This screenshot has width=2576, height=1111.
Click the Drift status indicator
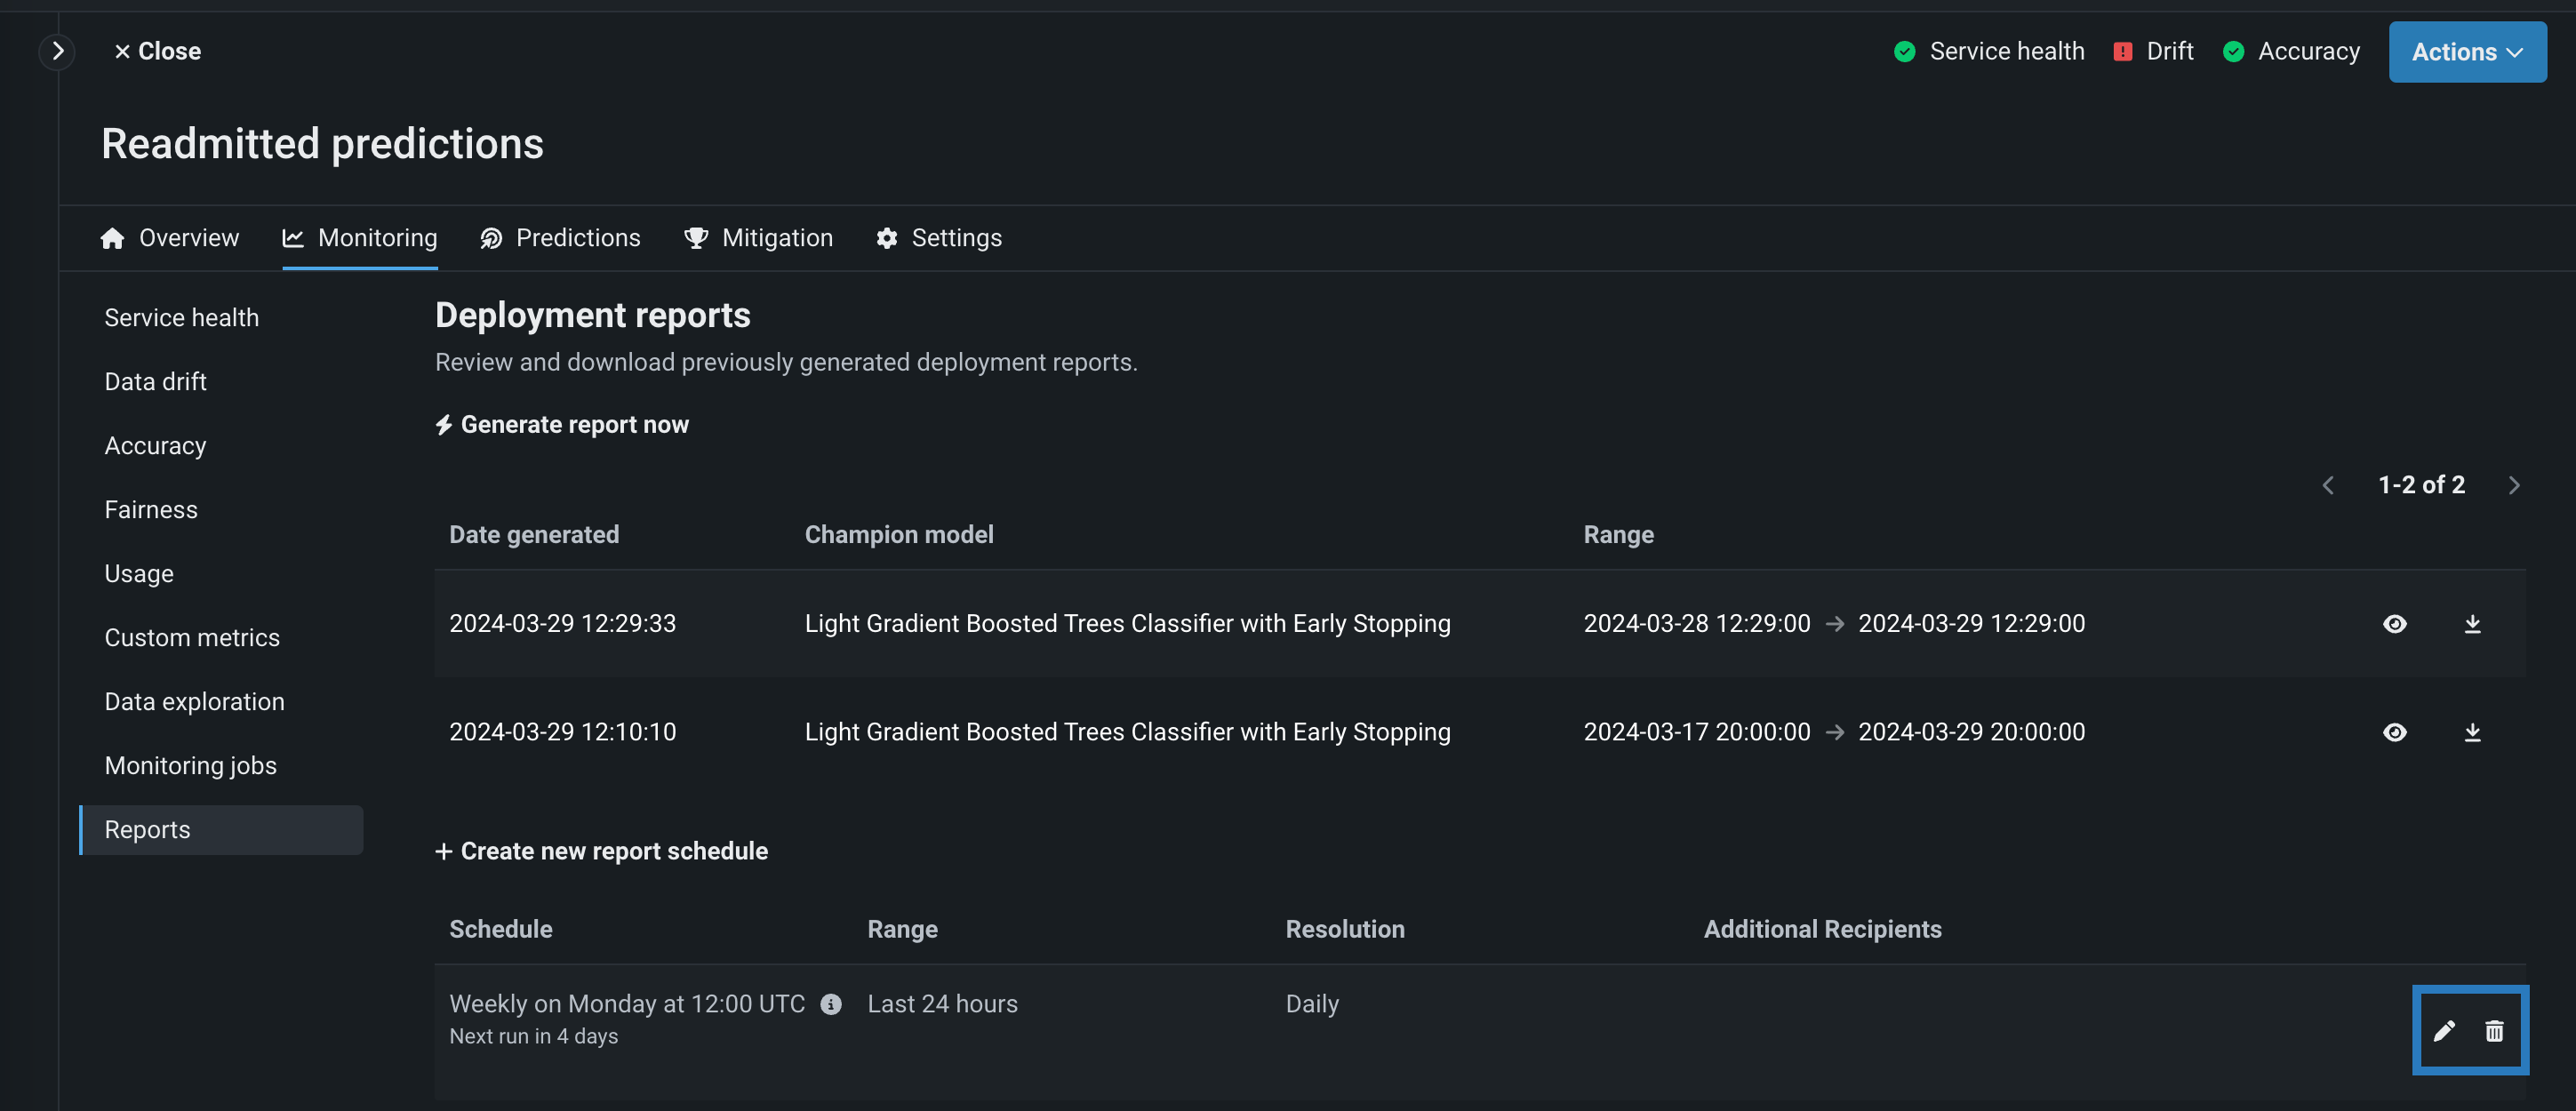2153,51
